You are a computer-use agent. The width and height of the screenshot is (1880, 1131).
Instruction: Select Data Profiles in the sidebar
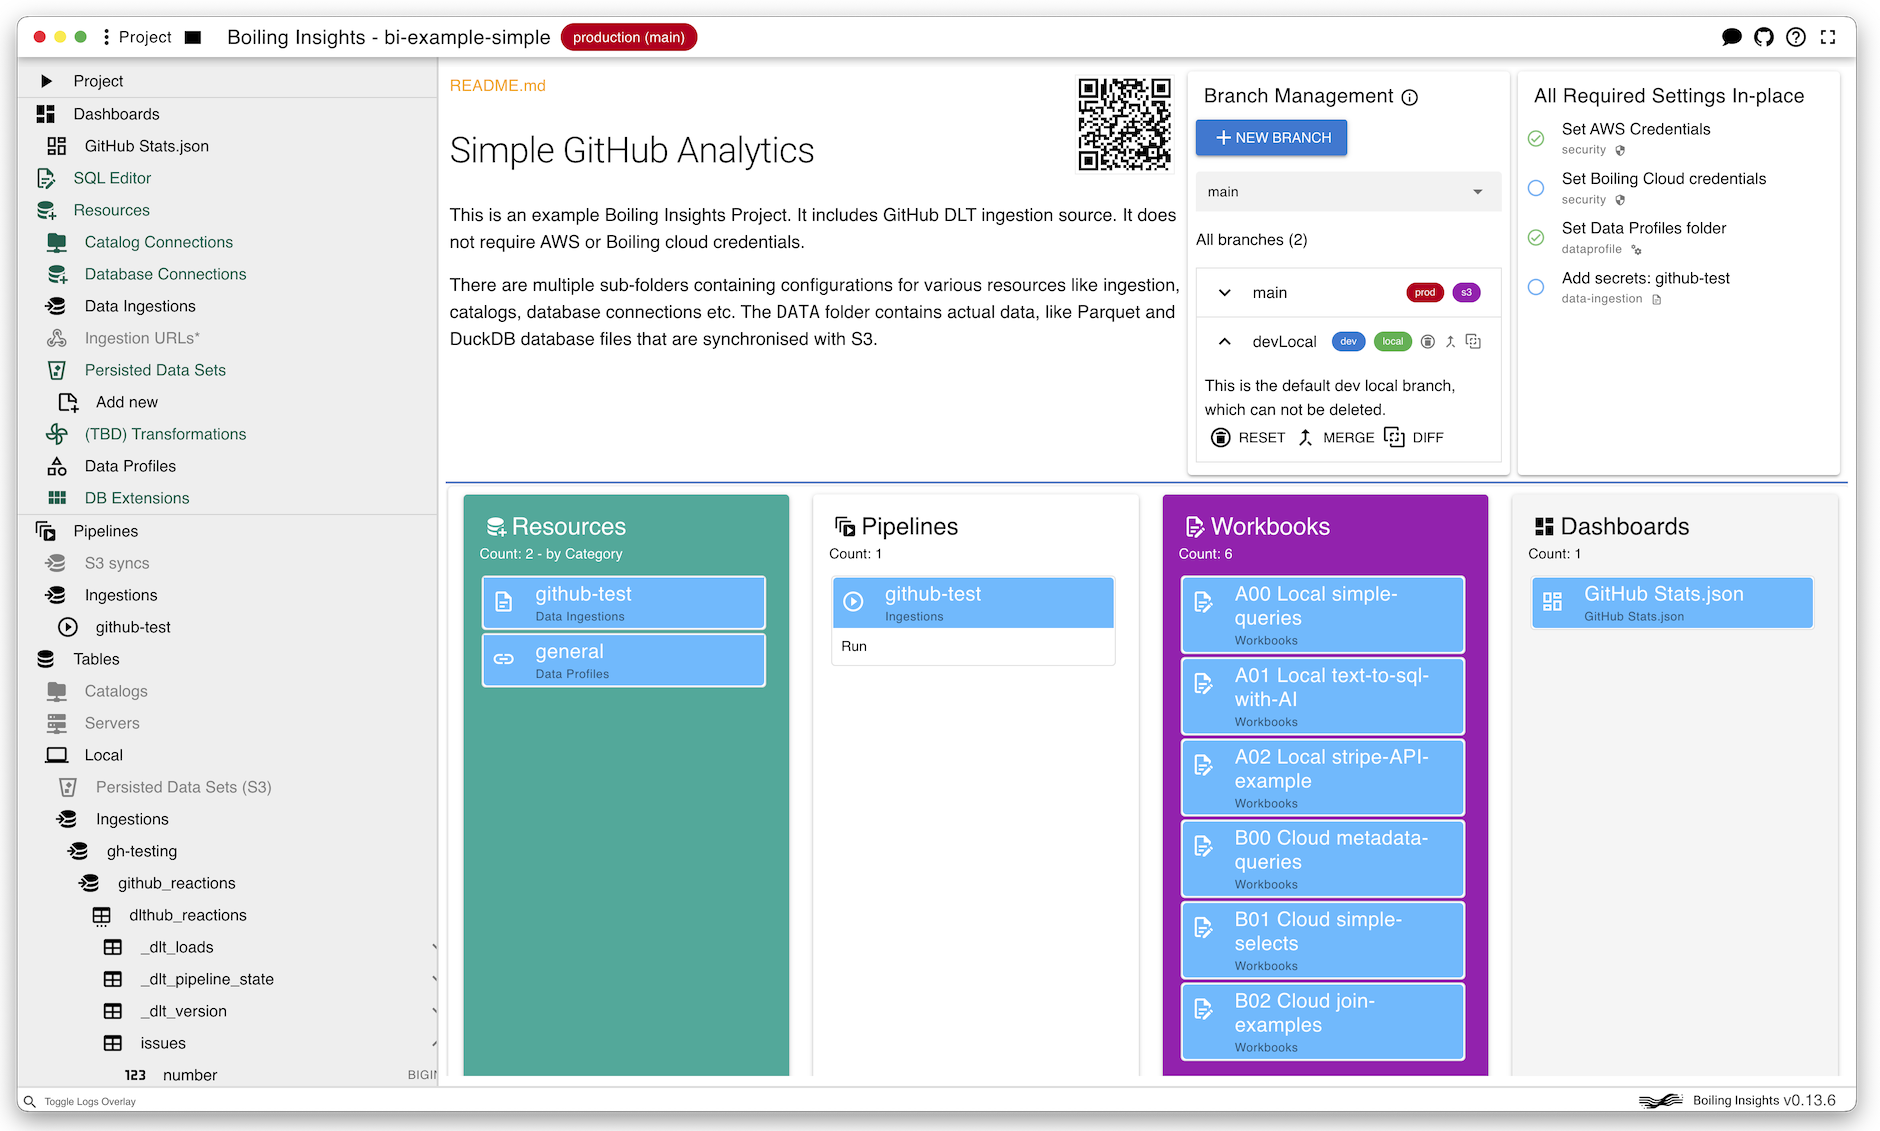pyautogui.click(x=130, y=466)
